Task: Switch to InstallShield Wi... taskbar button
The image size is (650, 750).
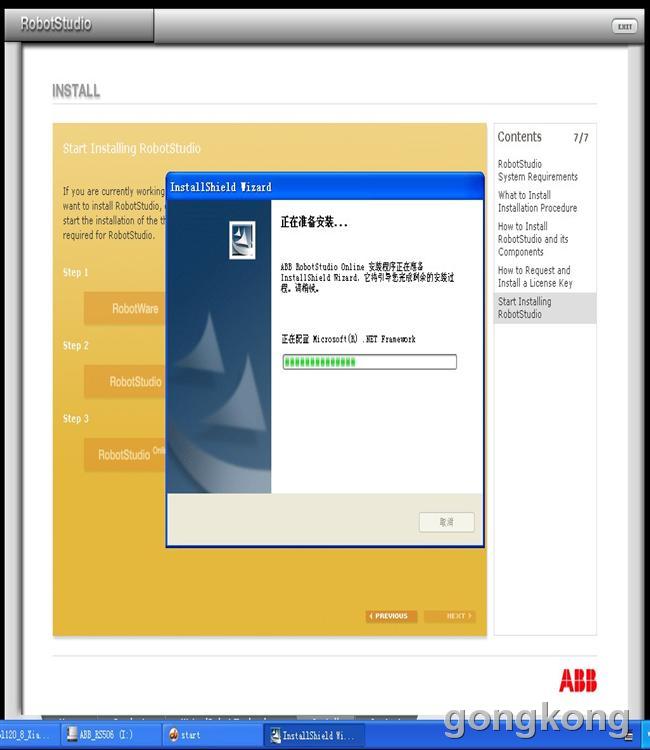Action: click(314, 735)
